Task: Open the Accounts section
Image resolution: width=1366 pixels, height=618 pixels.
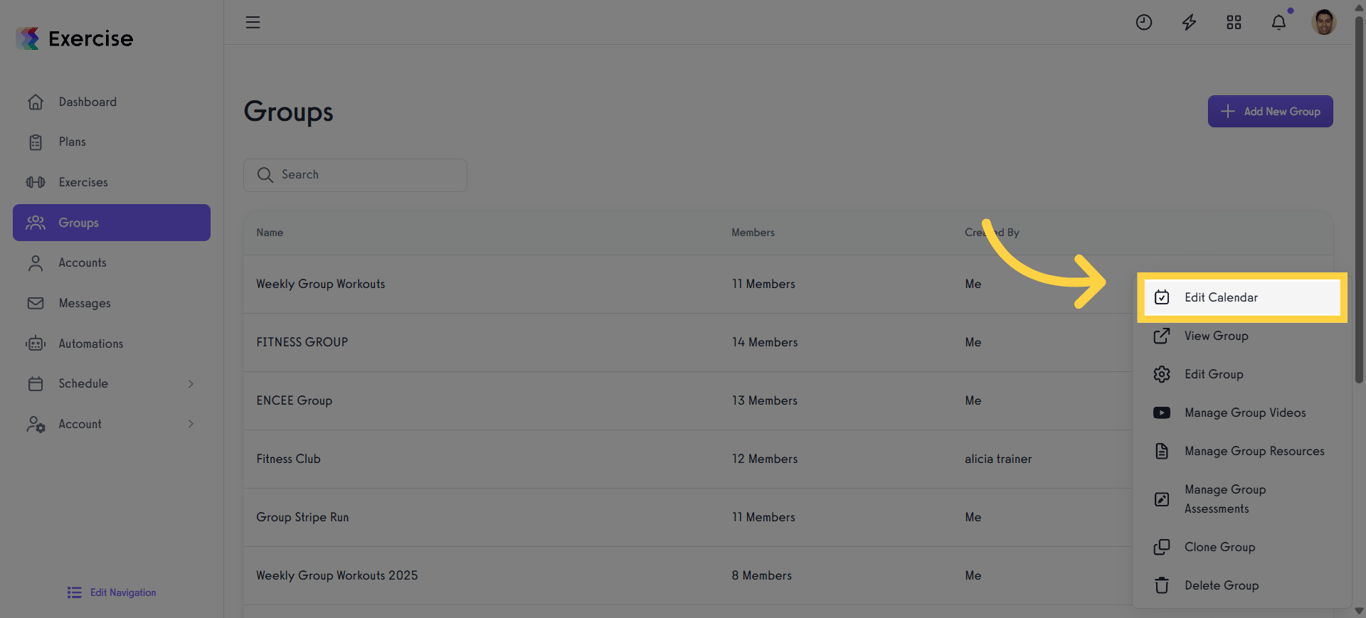Action: click(x=81, y=262)
